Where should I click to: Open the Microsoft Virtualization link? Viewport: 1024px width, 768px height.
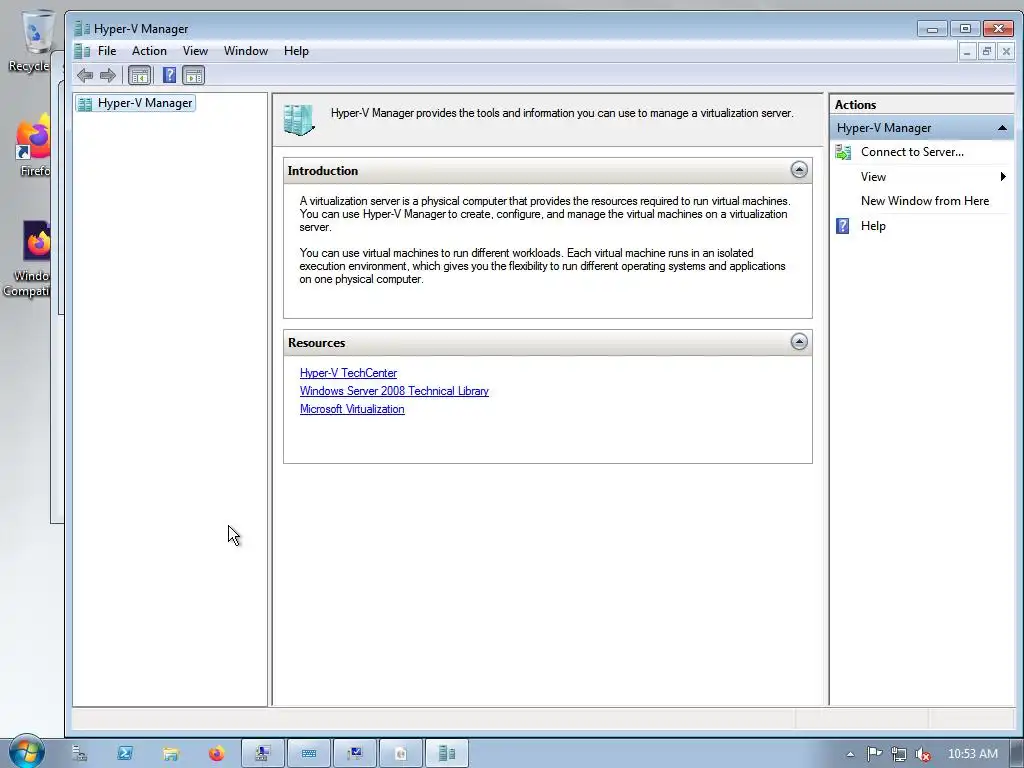pyautogui.click(x=352, y=409)
